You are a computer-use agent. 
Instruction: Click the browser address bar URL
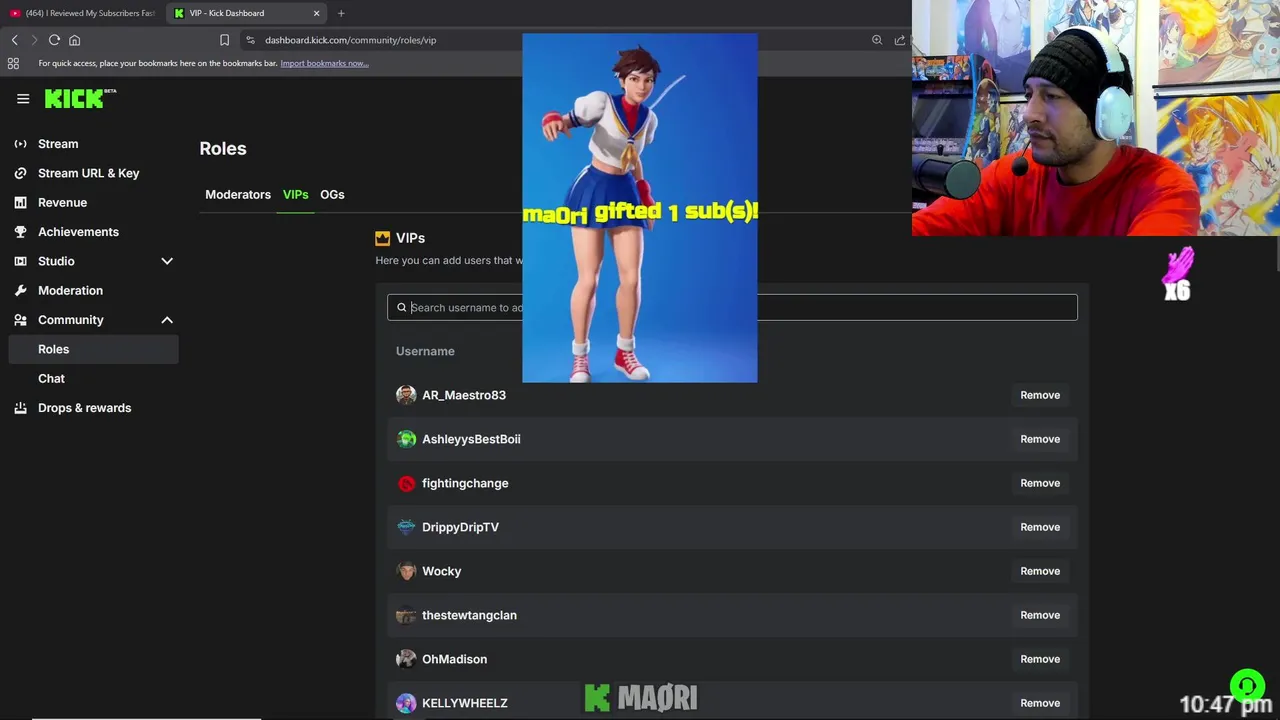click(x=351, y=40)
